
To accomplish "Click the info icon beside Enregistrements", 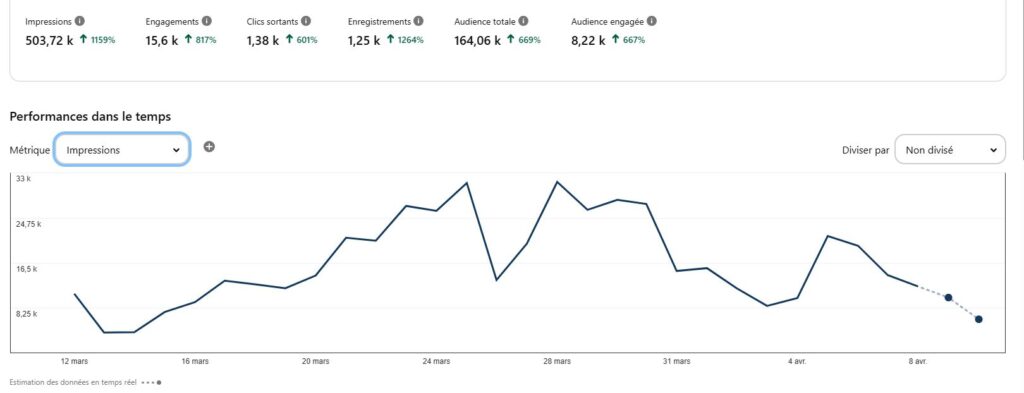I will pyautogui.click(x=419, y=21).
